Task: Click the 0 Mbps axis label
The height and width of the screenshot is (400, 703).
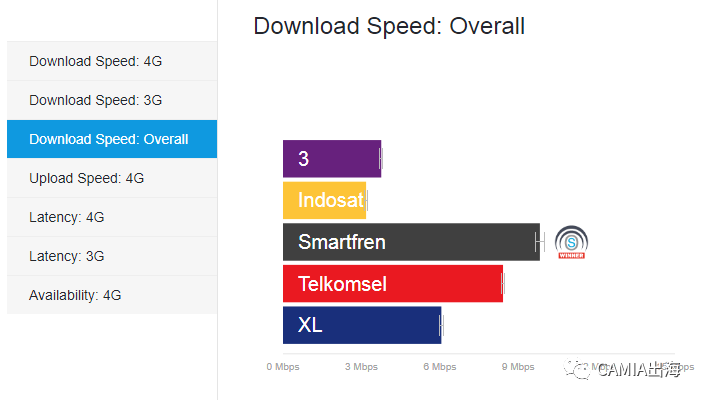Action: point(283,367)
